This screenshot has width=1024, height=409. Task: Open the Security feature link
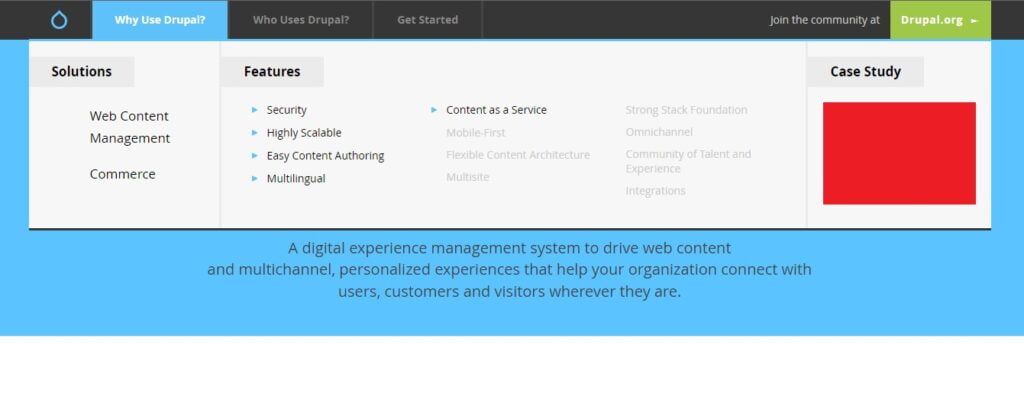pyautogui.click(x=286, y=110)
